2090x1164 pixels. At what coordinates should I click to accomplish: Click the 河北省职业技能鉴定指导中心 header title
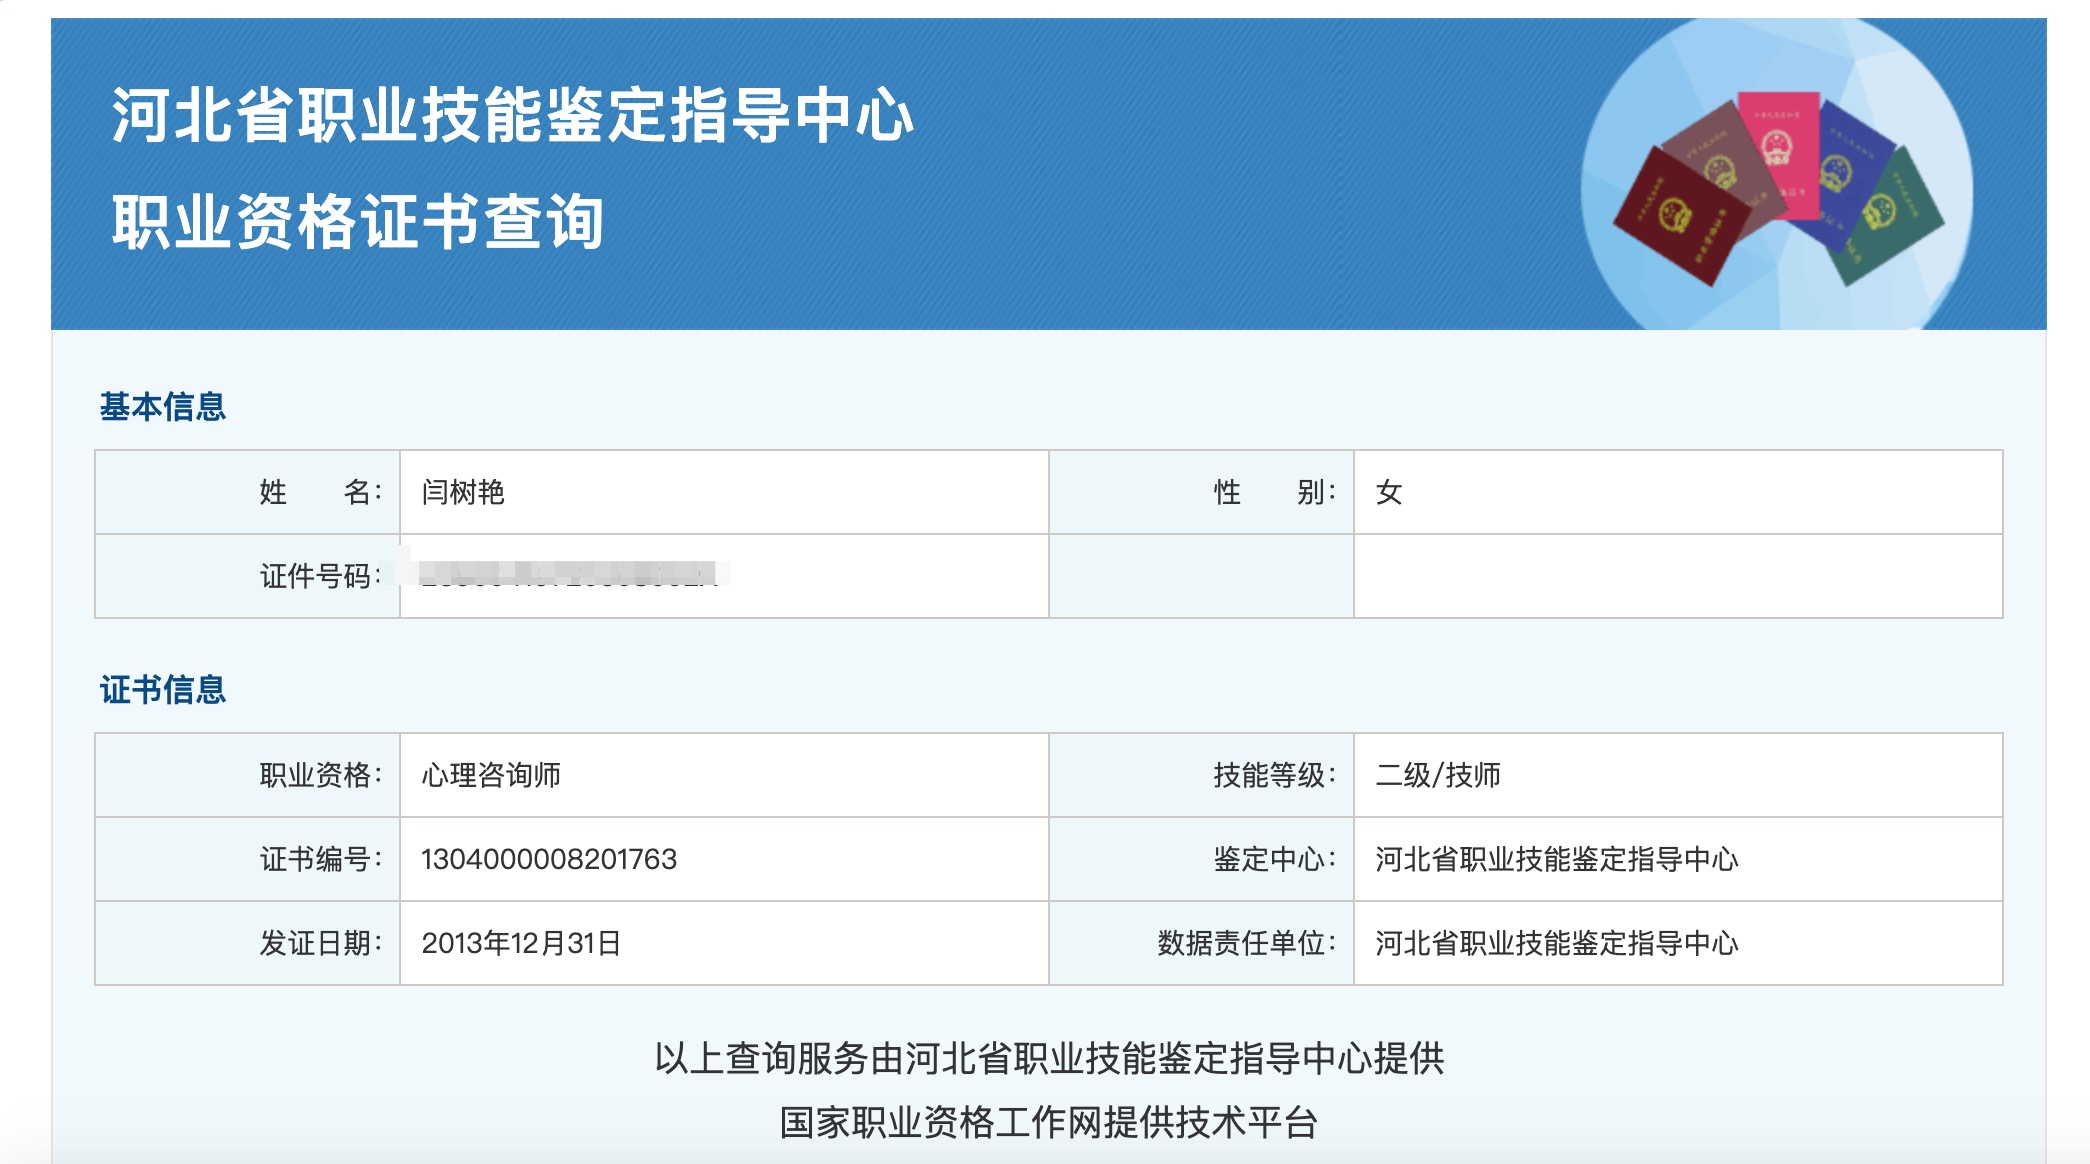tap(512, 115)
